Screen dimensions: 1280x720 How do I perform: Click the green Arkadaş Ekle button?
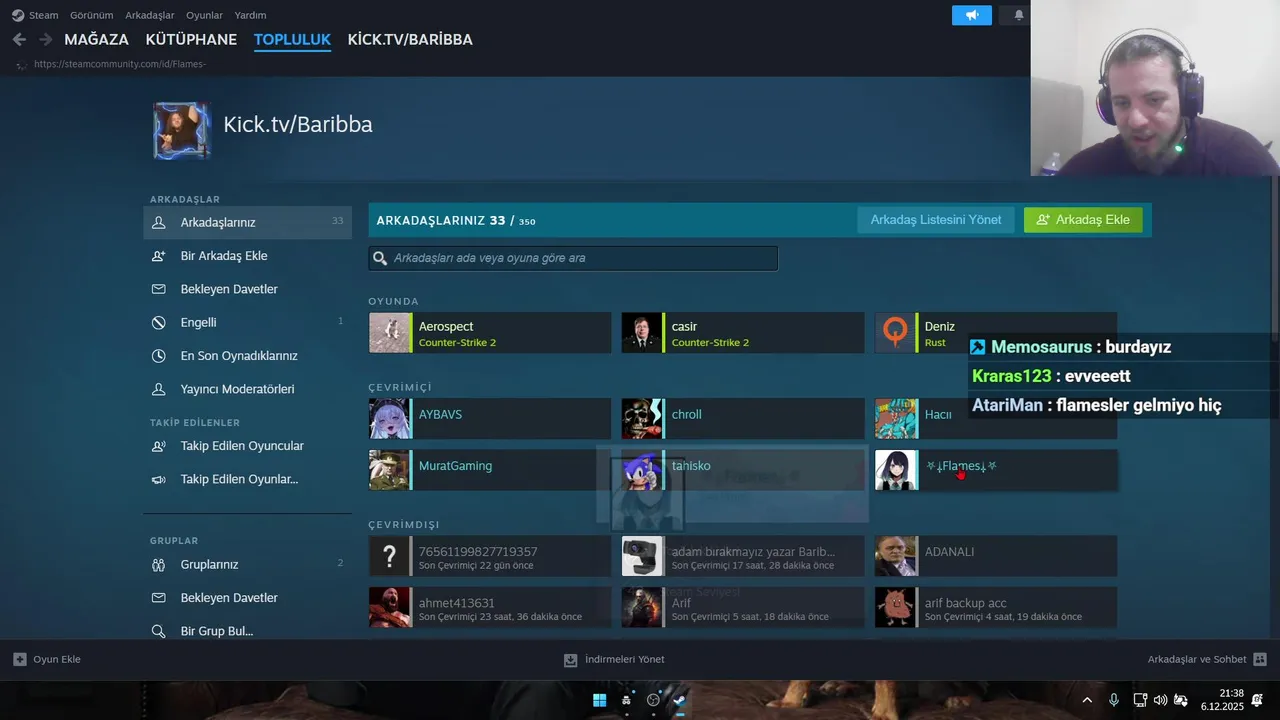coord(1083,220)
